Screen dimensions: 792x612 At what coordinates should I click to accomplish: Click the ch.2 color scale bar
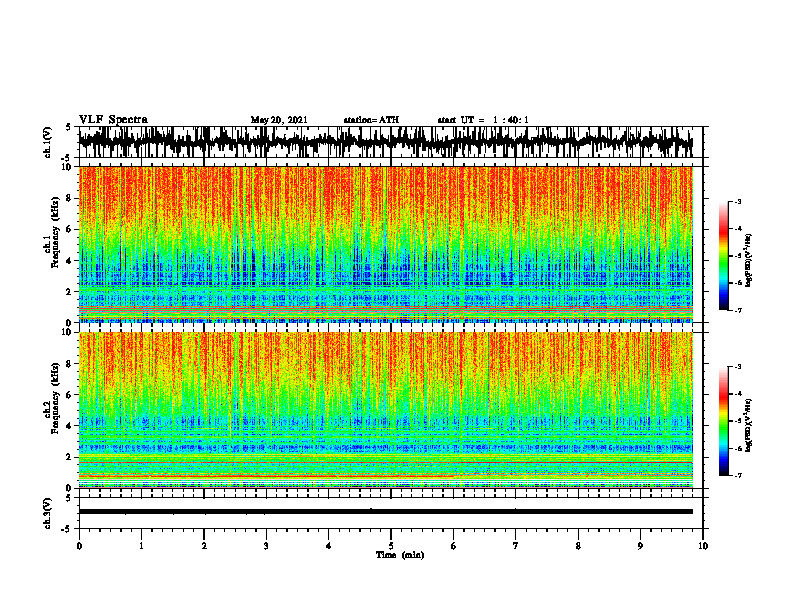(724, 421)
